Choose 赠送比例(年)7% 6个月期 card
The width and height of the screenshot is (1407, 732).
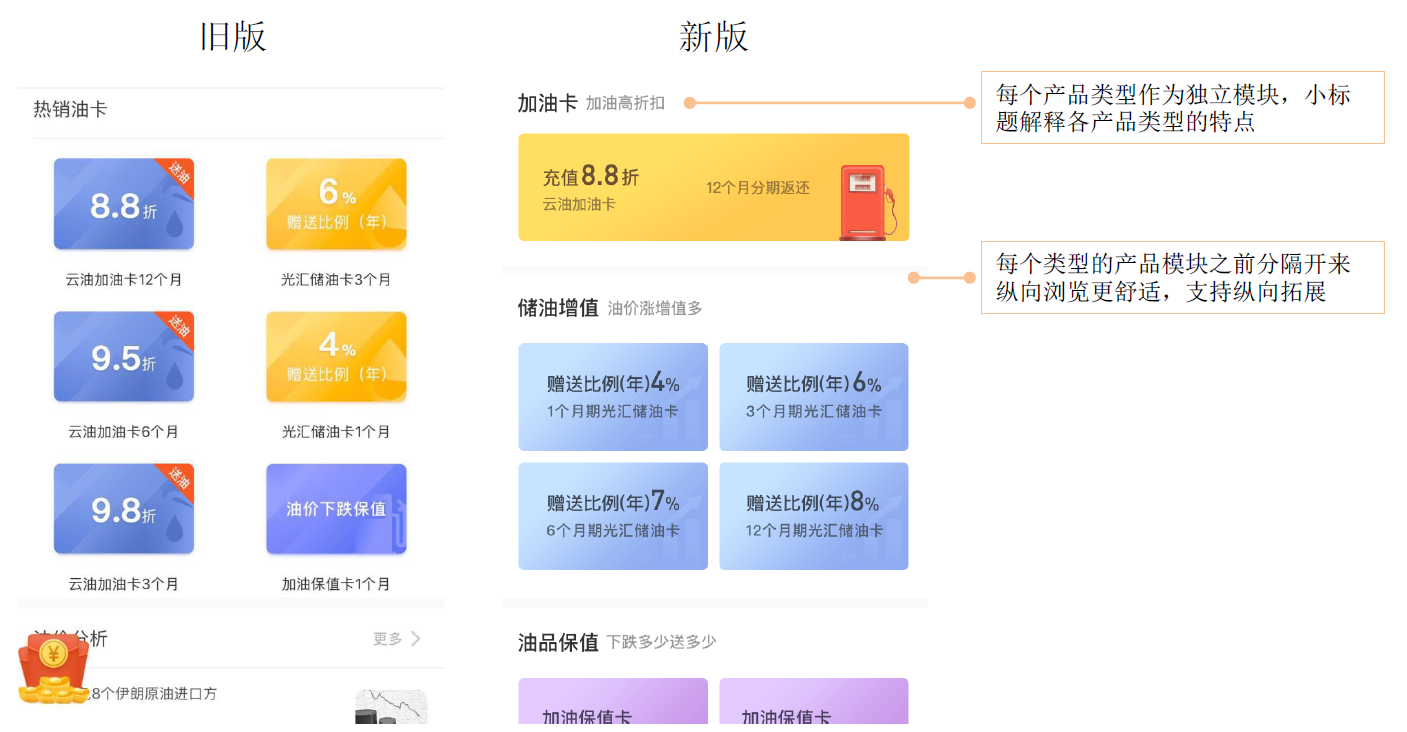tap(613, 516)
